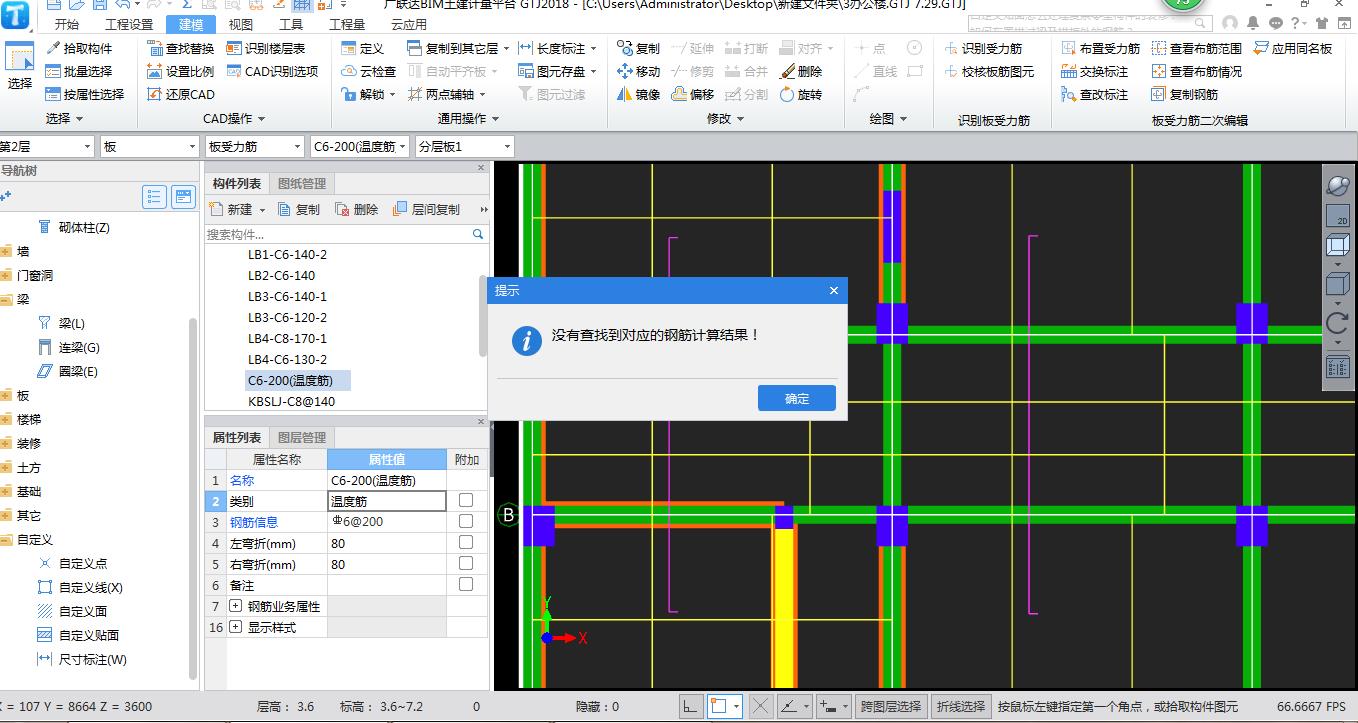The height and width of the screenshot is (723, 1358).
Task: Open the 工程设置 ribbon tab
Action: coord(129,24)
